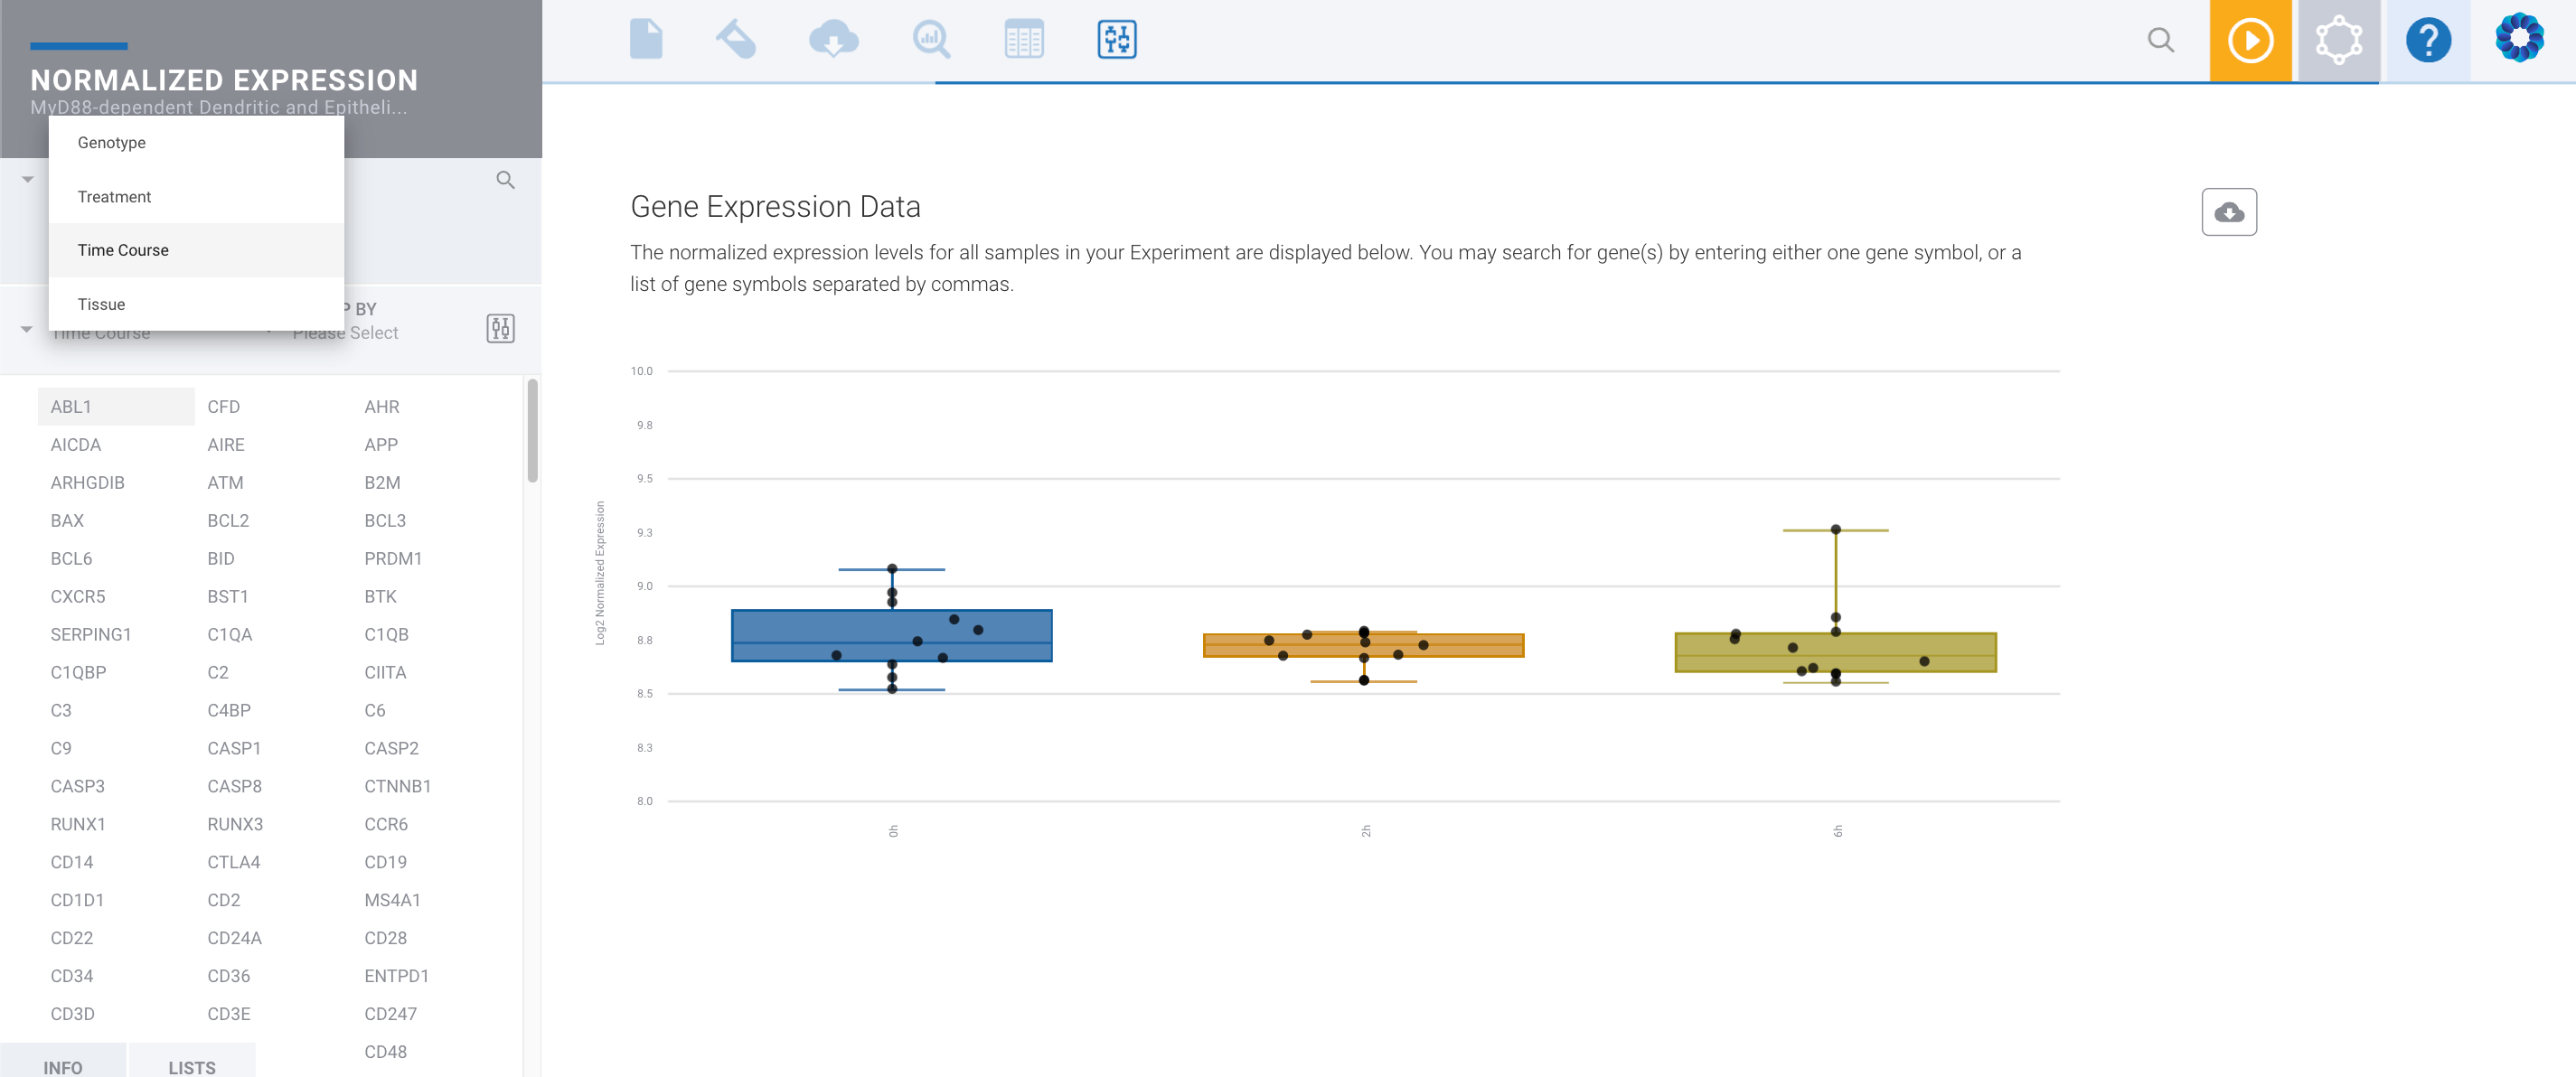Click the gene list vertical scrollbar
2576x1077 pixels.
coord(533,431)
